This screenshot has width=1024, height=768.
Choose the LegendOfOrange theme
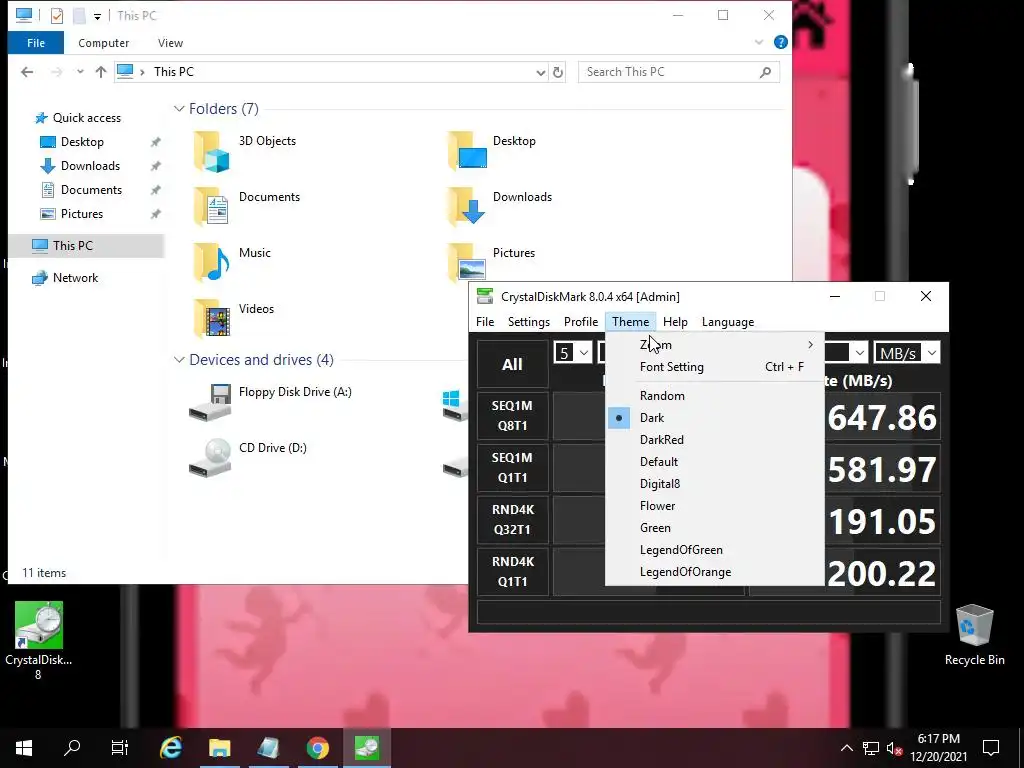(x=714, y=572)
